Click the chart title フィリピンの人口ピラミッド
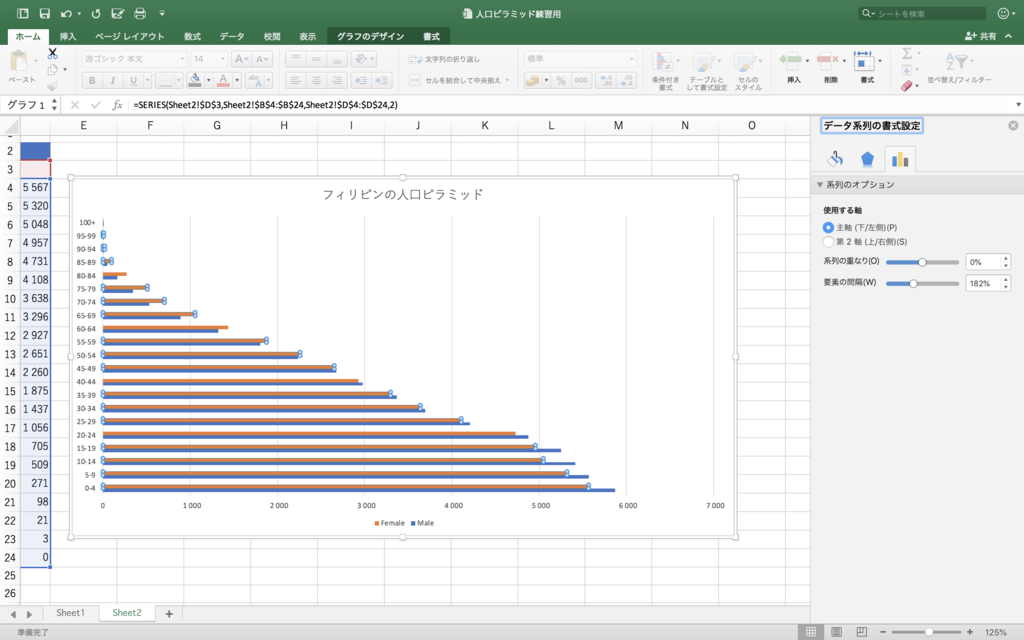The height and width of the screenshot is (640, 1024). click(x=403, y=195)
